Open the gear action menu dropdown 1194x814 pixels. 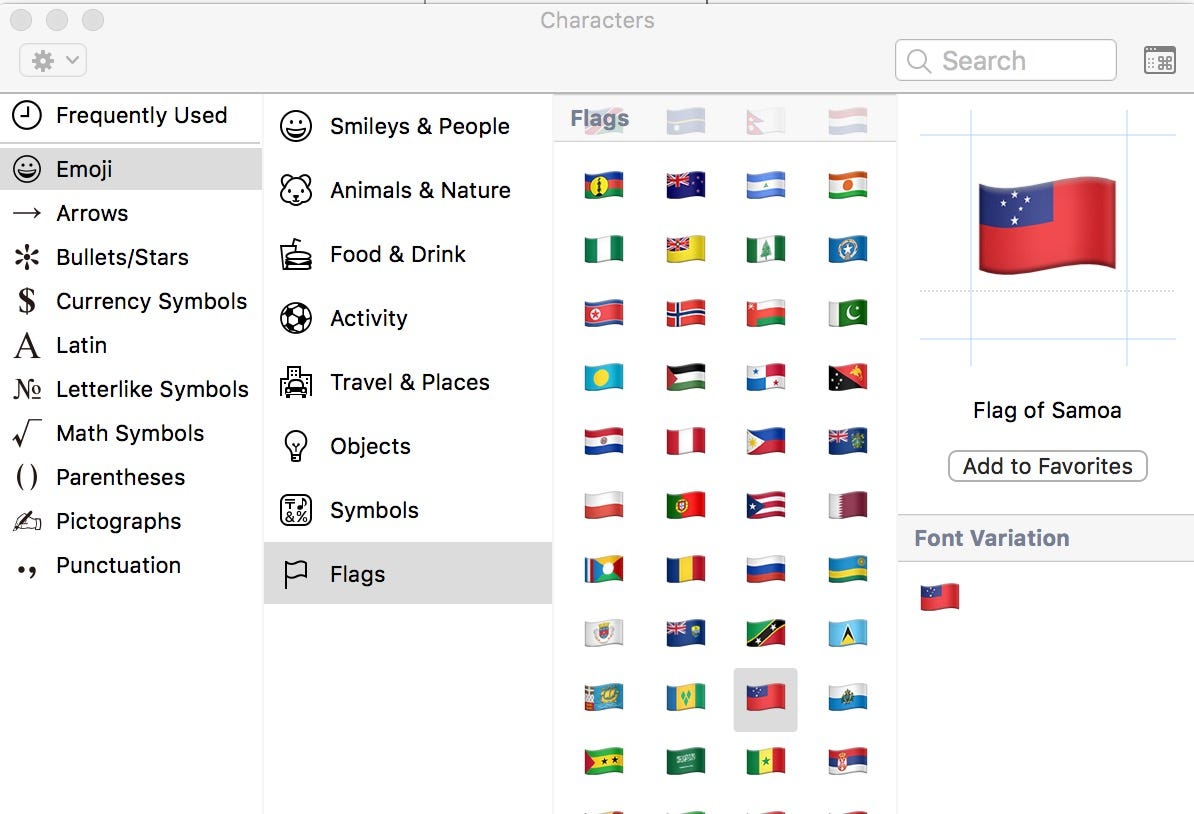(53, 60)
